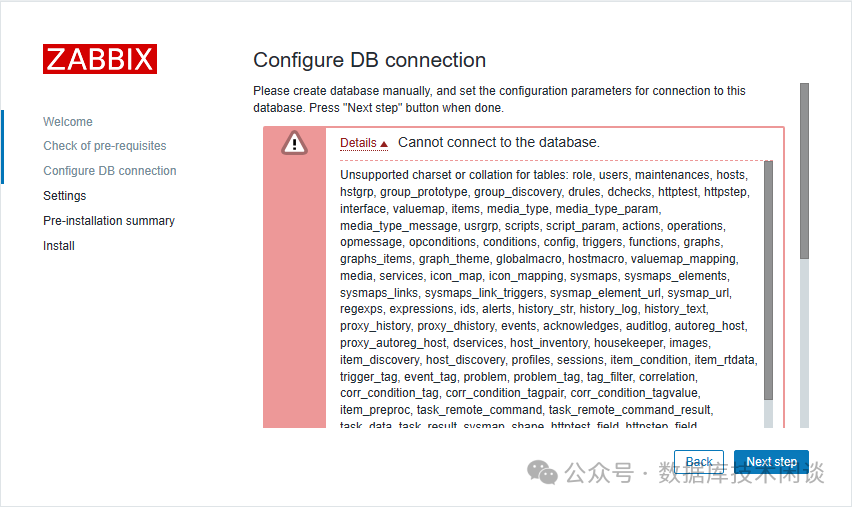852x507 pixels.
Task: Open the Pre-installation summary step
Action: point(109,221)
